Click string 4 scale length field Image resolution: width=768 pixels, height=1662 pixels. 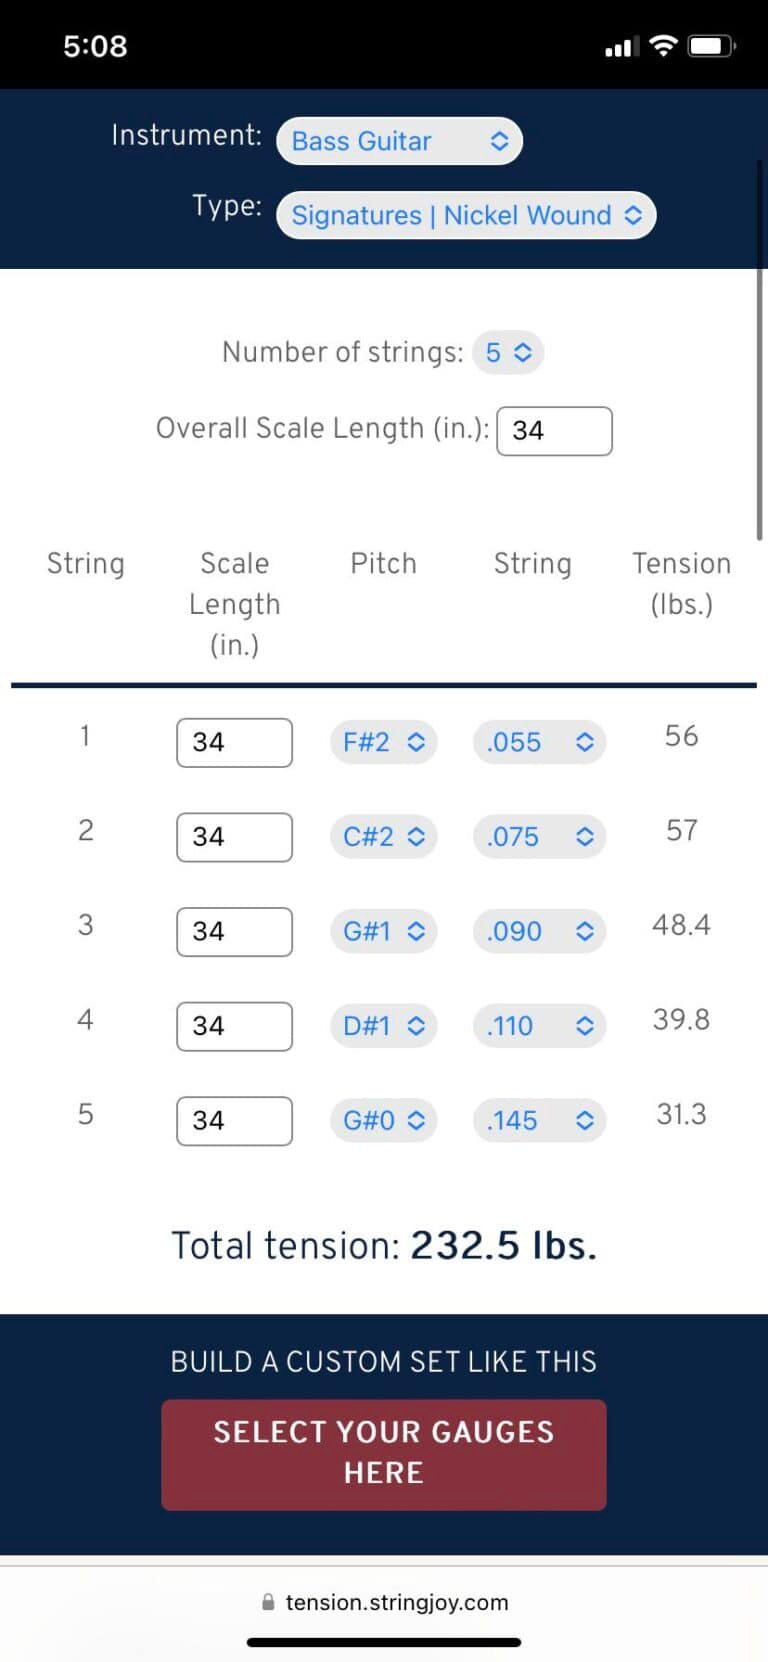coord(234,1026)
